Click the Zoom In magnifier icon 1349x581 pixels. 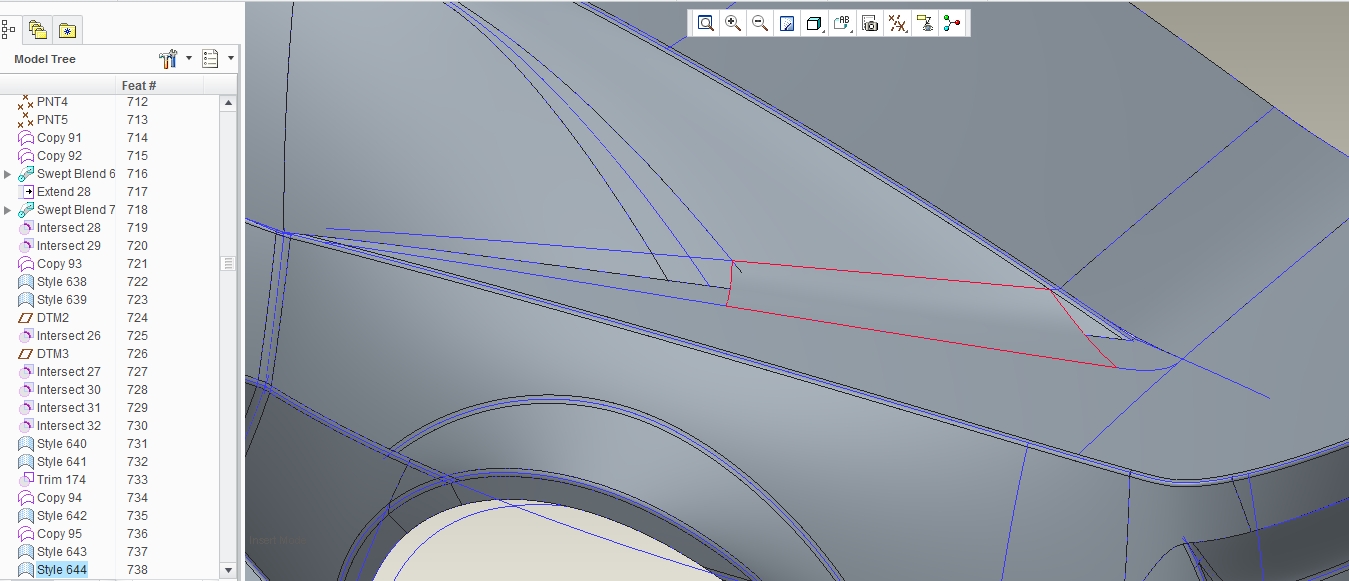(x=733, y=23)
